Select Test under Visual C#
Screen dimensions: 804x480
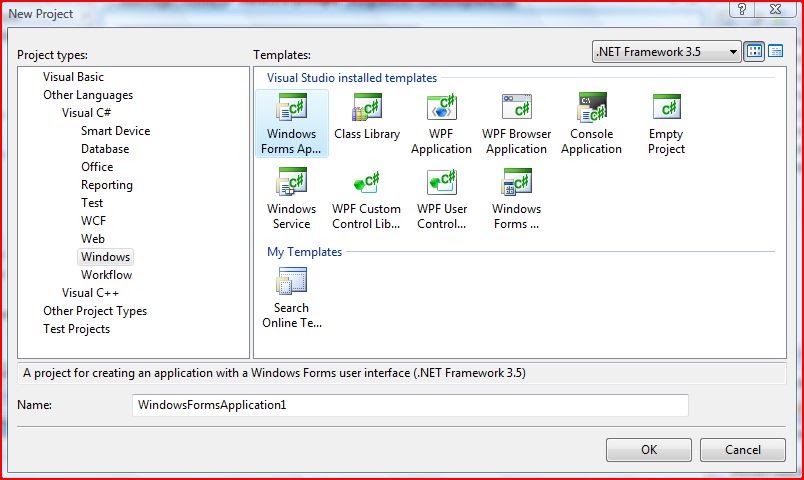pos(92,203)
